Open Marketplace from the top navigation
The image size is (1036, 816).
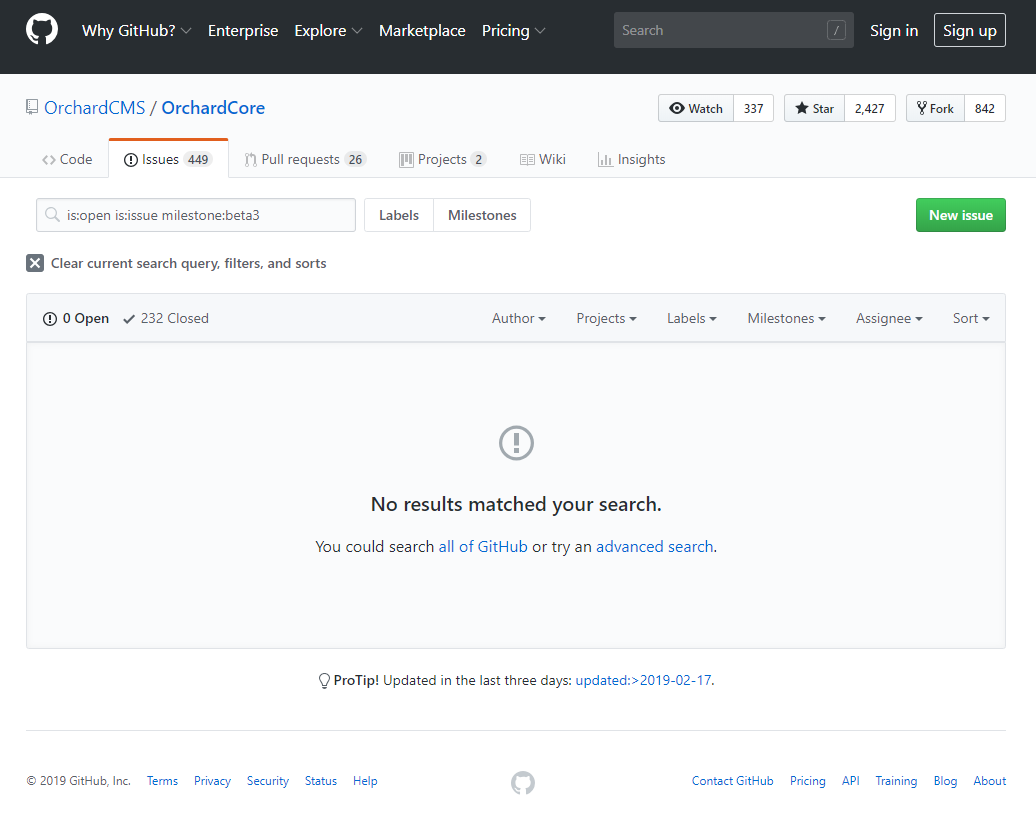[x=422, y=30]
